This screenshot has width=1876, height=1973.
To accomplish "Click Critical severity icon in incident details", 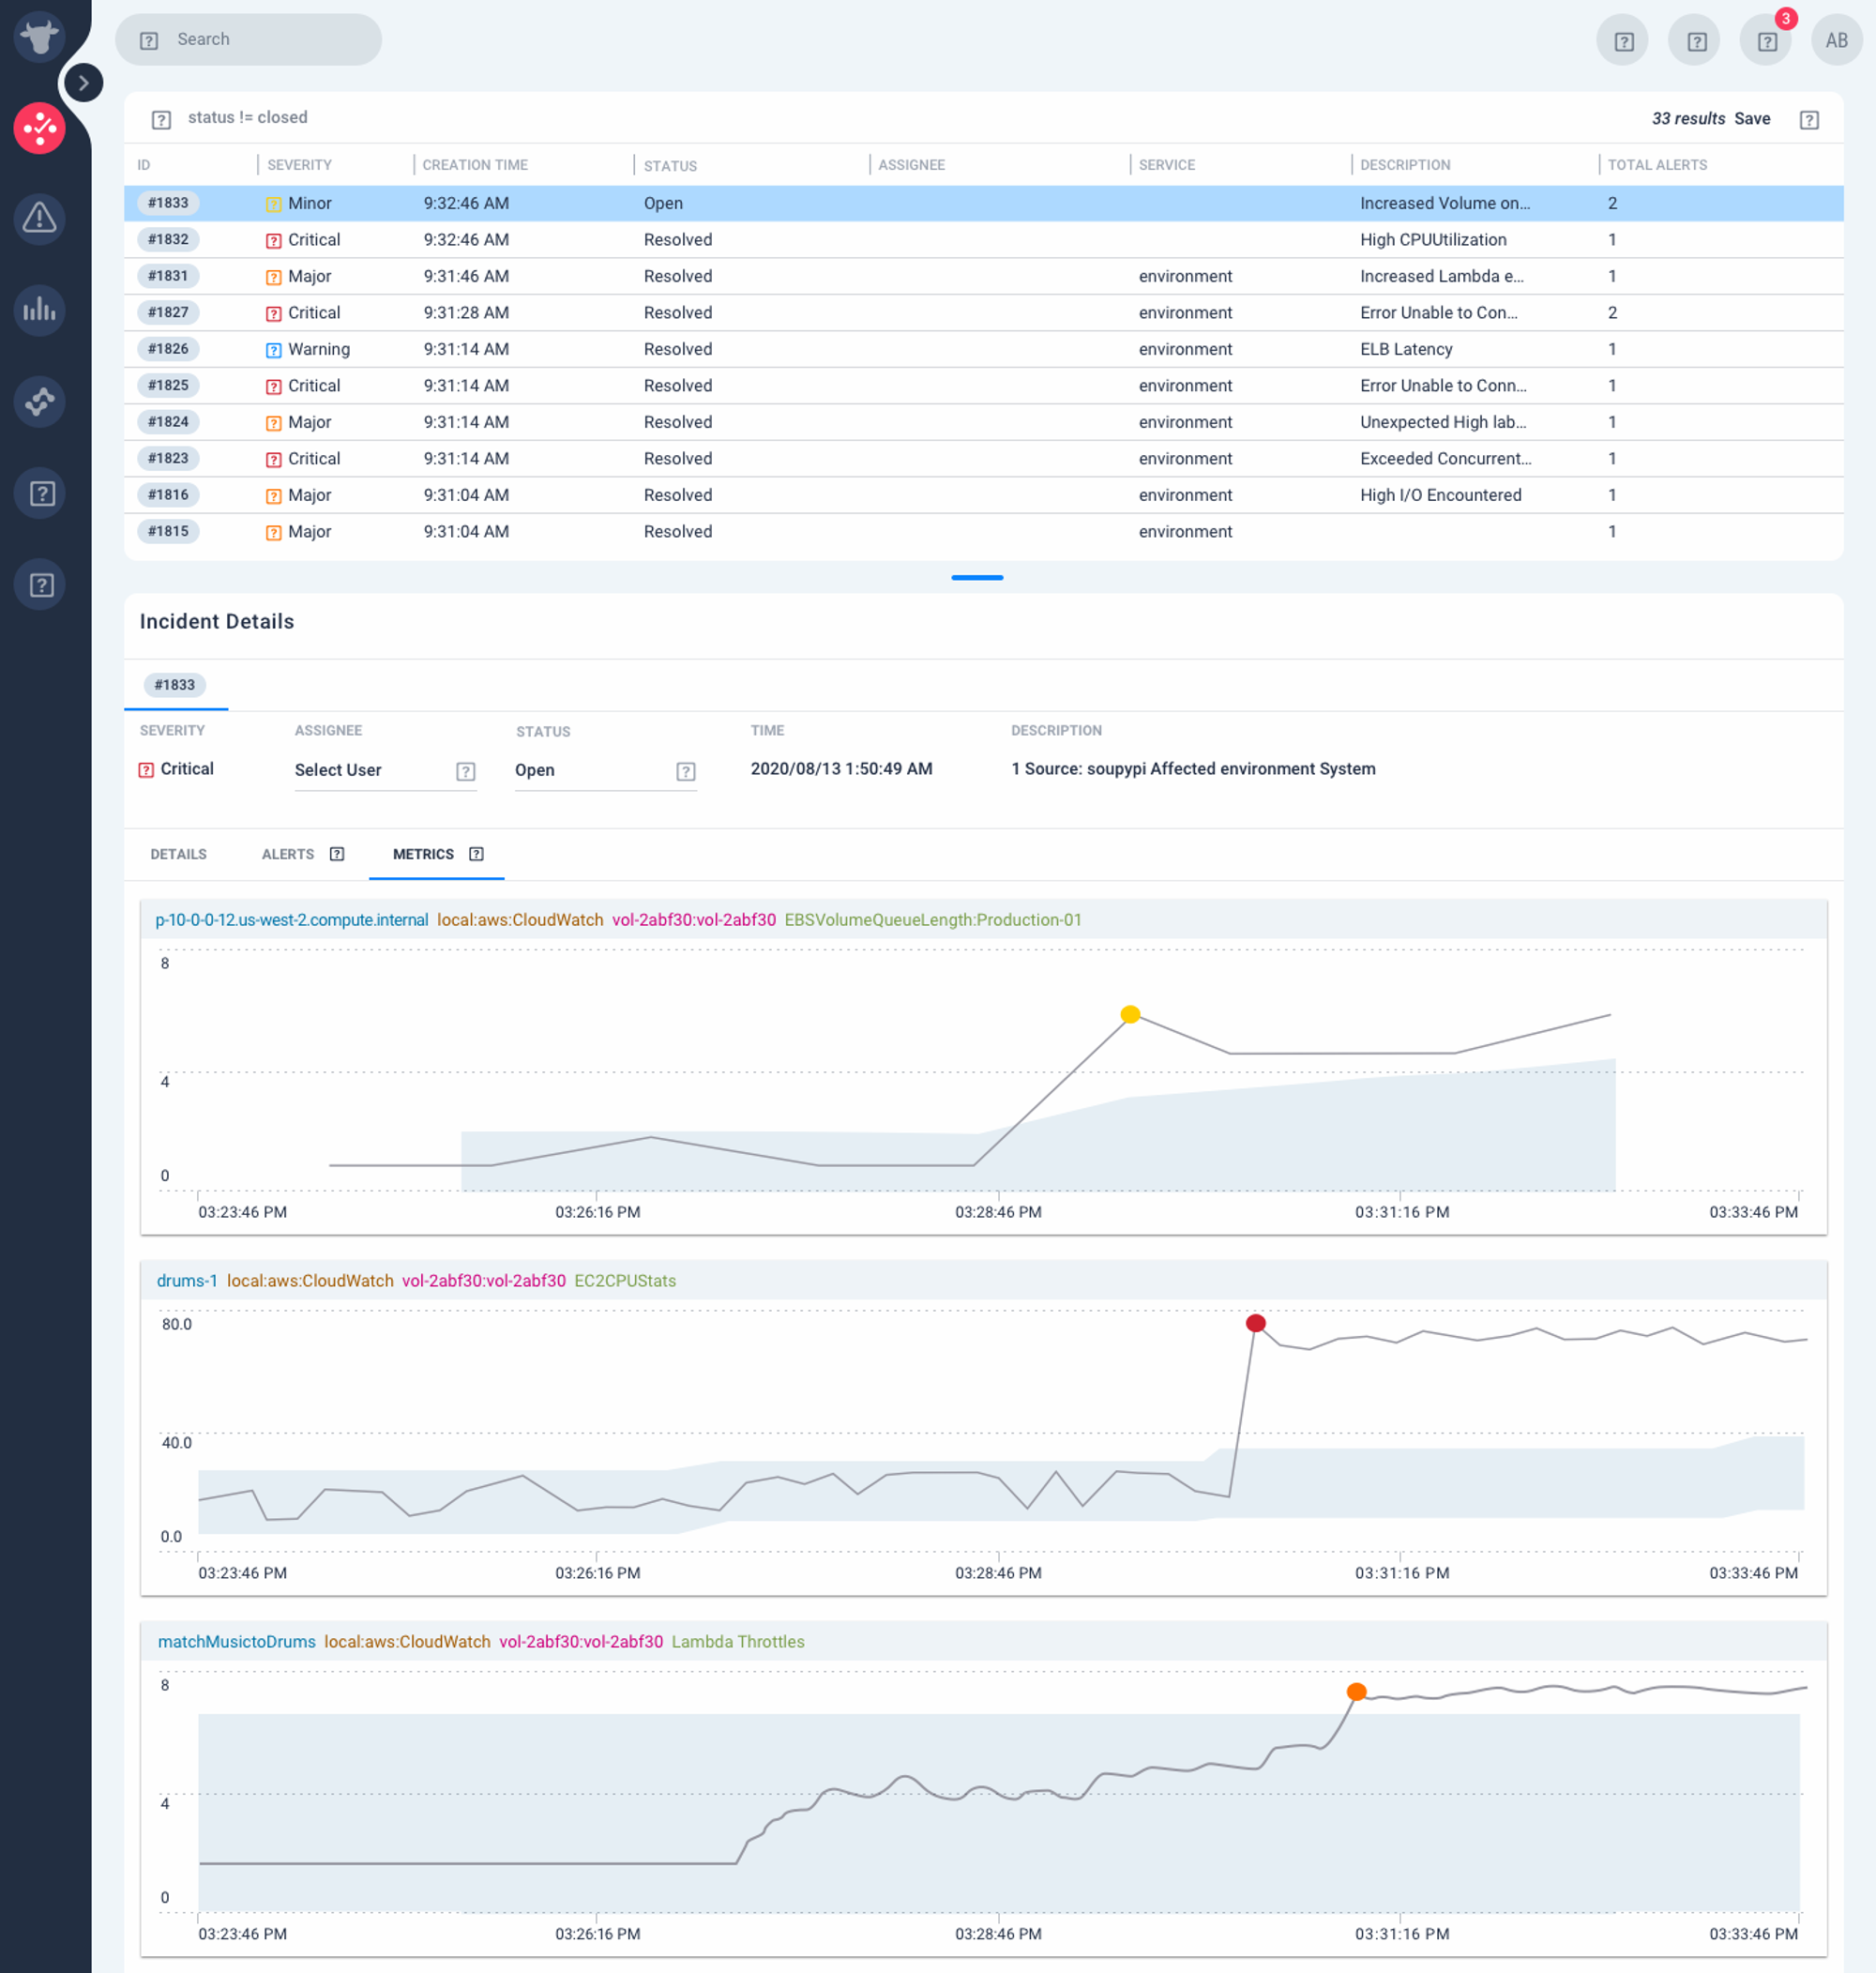I will coord(146,770).
